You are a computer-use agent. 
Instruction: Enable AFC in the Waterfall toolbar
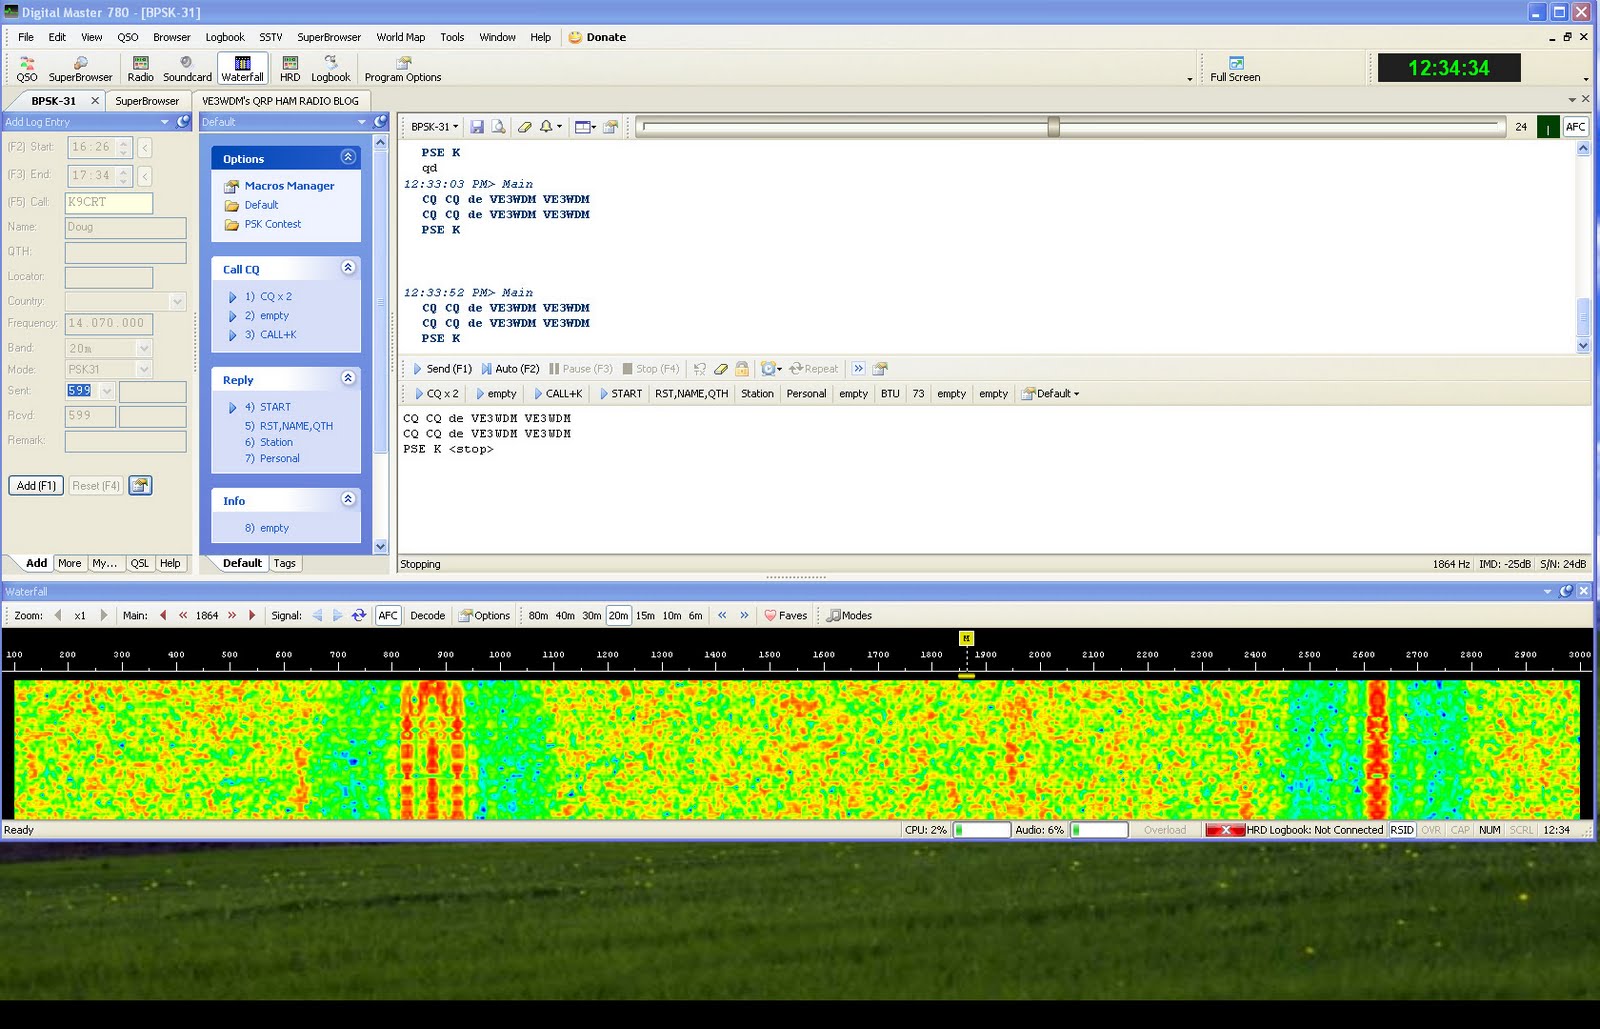click(388, 615)
